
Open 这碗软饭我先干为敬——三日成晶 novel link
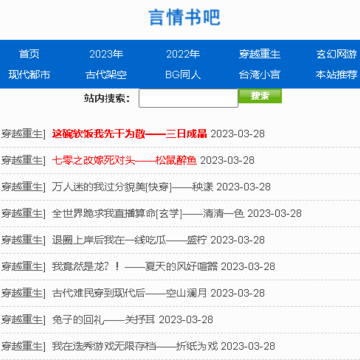click(129, 134)
